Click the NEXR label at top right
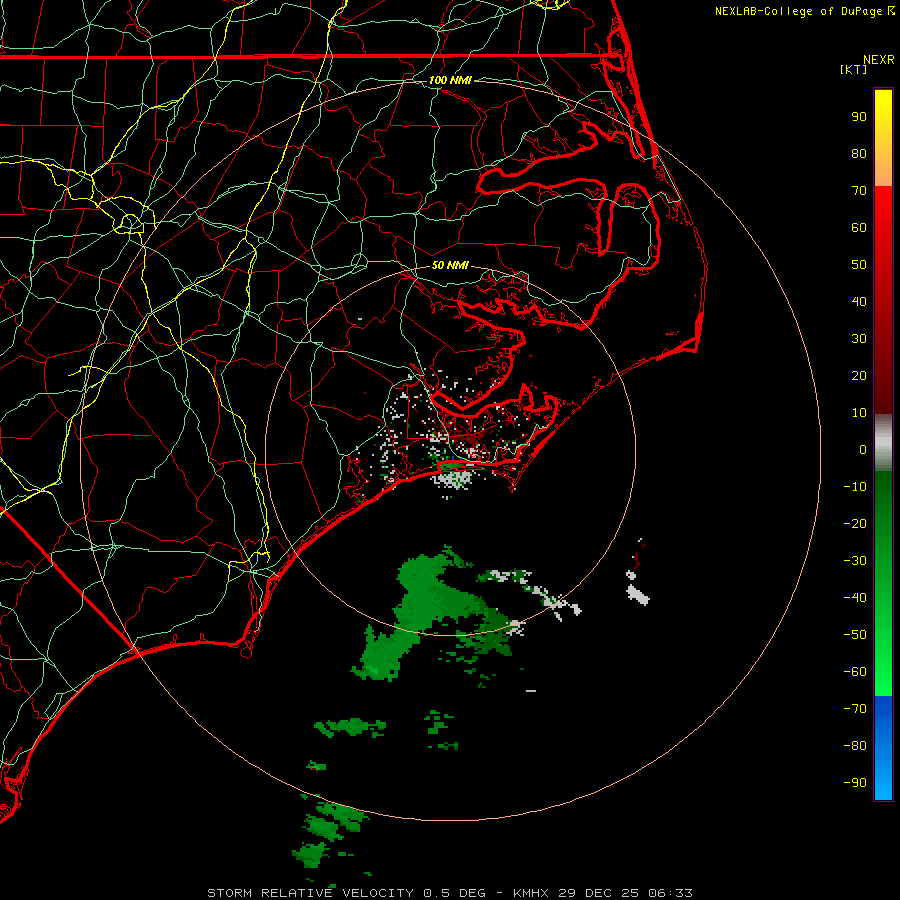 pos(879,60)
